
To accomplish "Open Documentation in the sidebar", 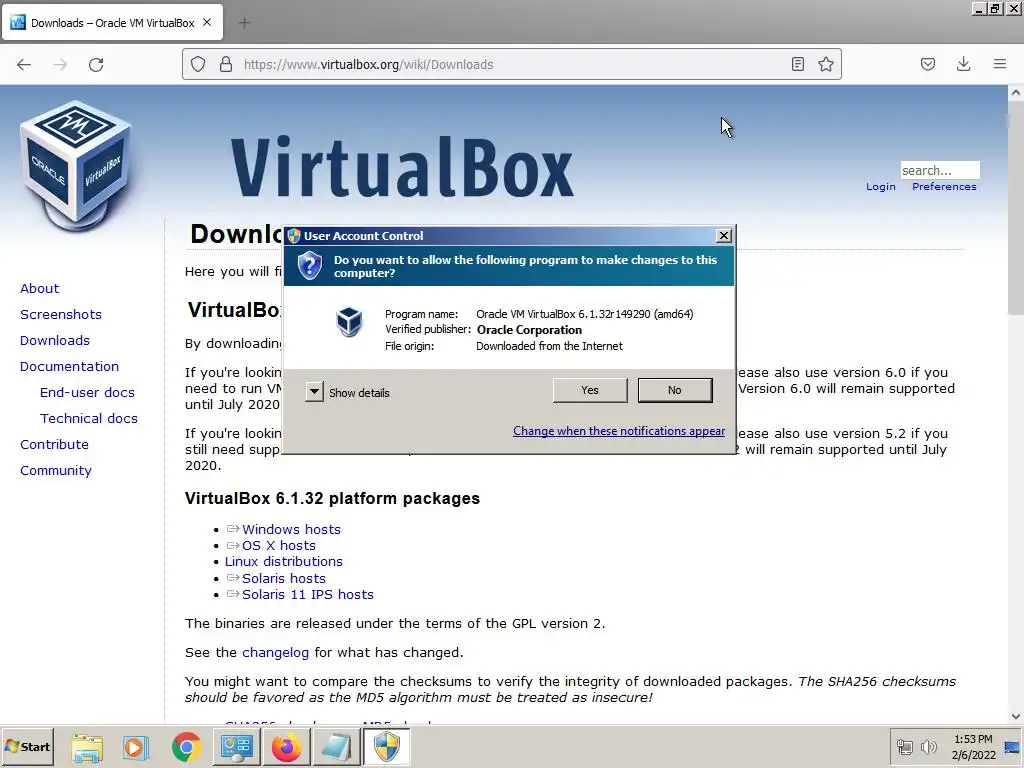I will (69, 366).
